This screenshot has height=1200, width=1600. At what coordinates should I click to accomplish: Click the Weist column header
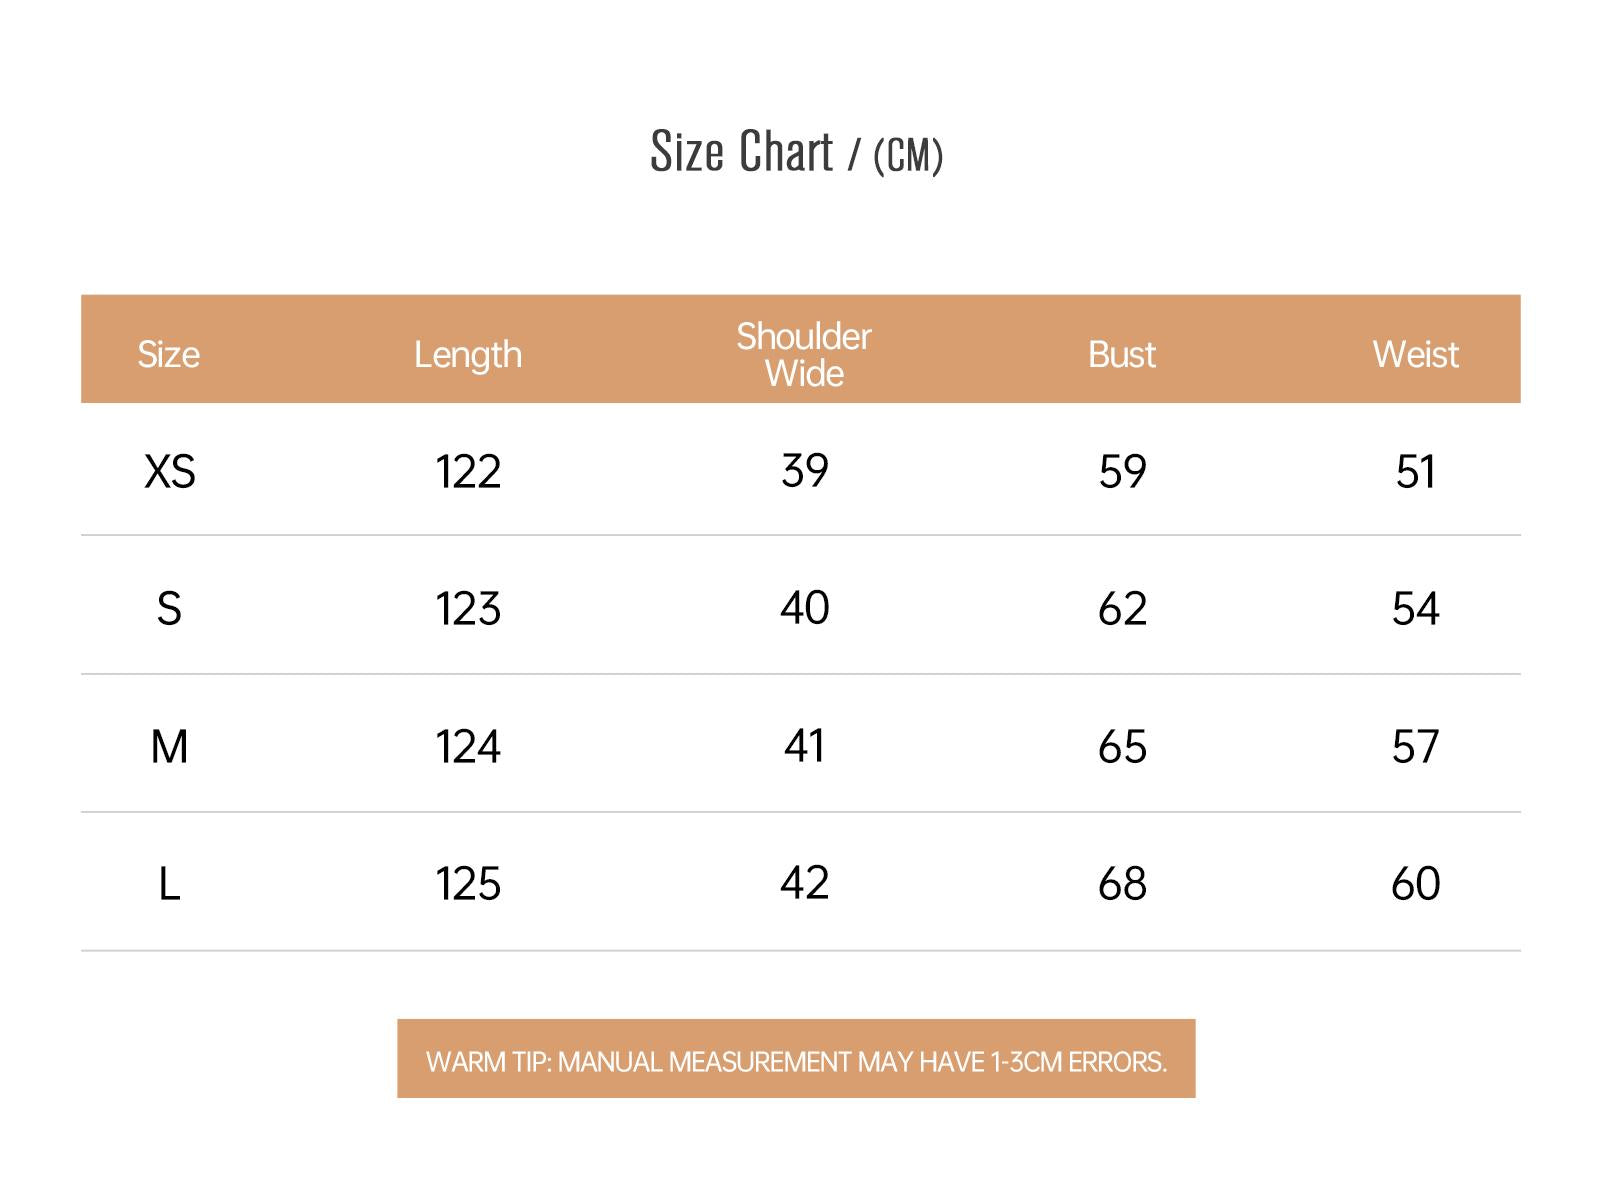1415,354
